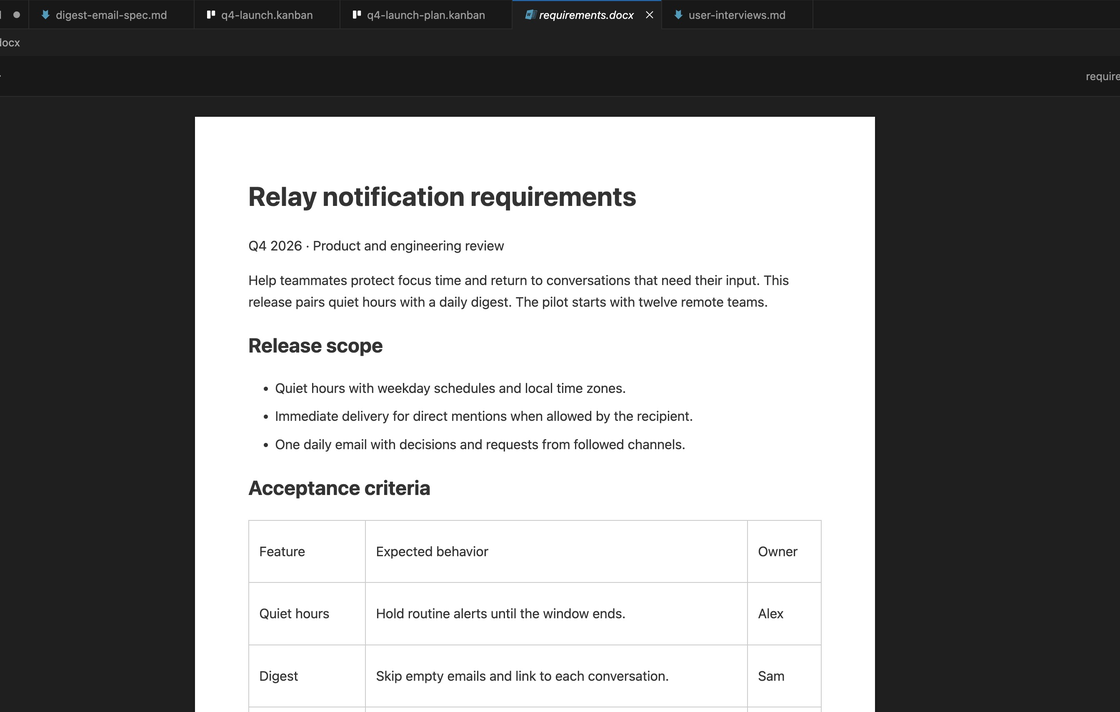The height and width of the screenshot is (712, 1120).
Task: Click the cell "Skip empty emails and link to each conversation."
Action: click(556, 676)
